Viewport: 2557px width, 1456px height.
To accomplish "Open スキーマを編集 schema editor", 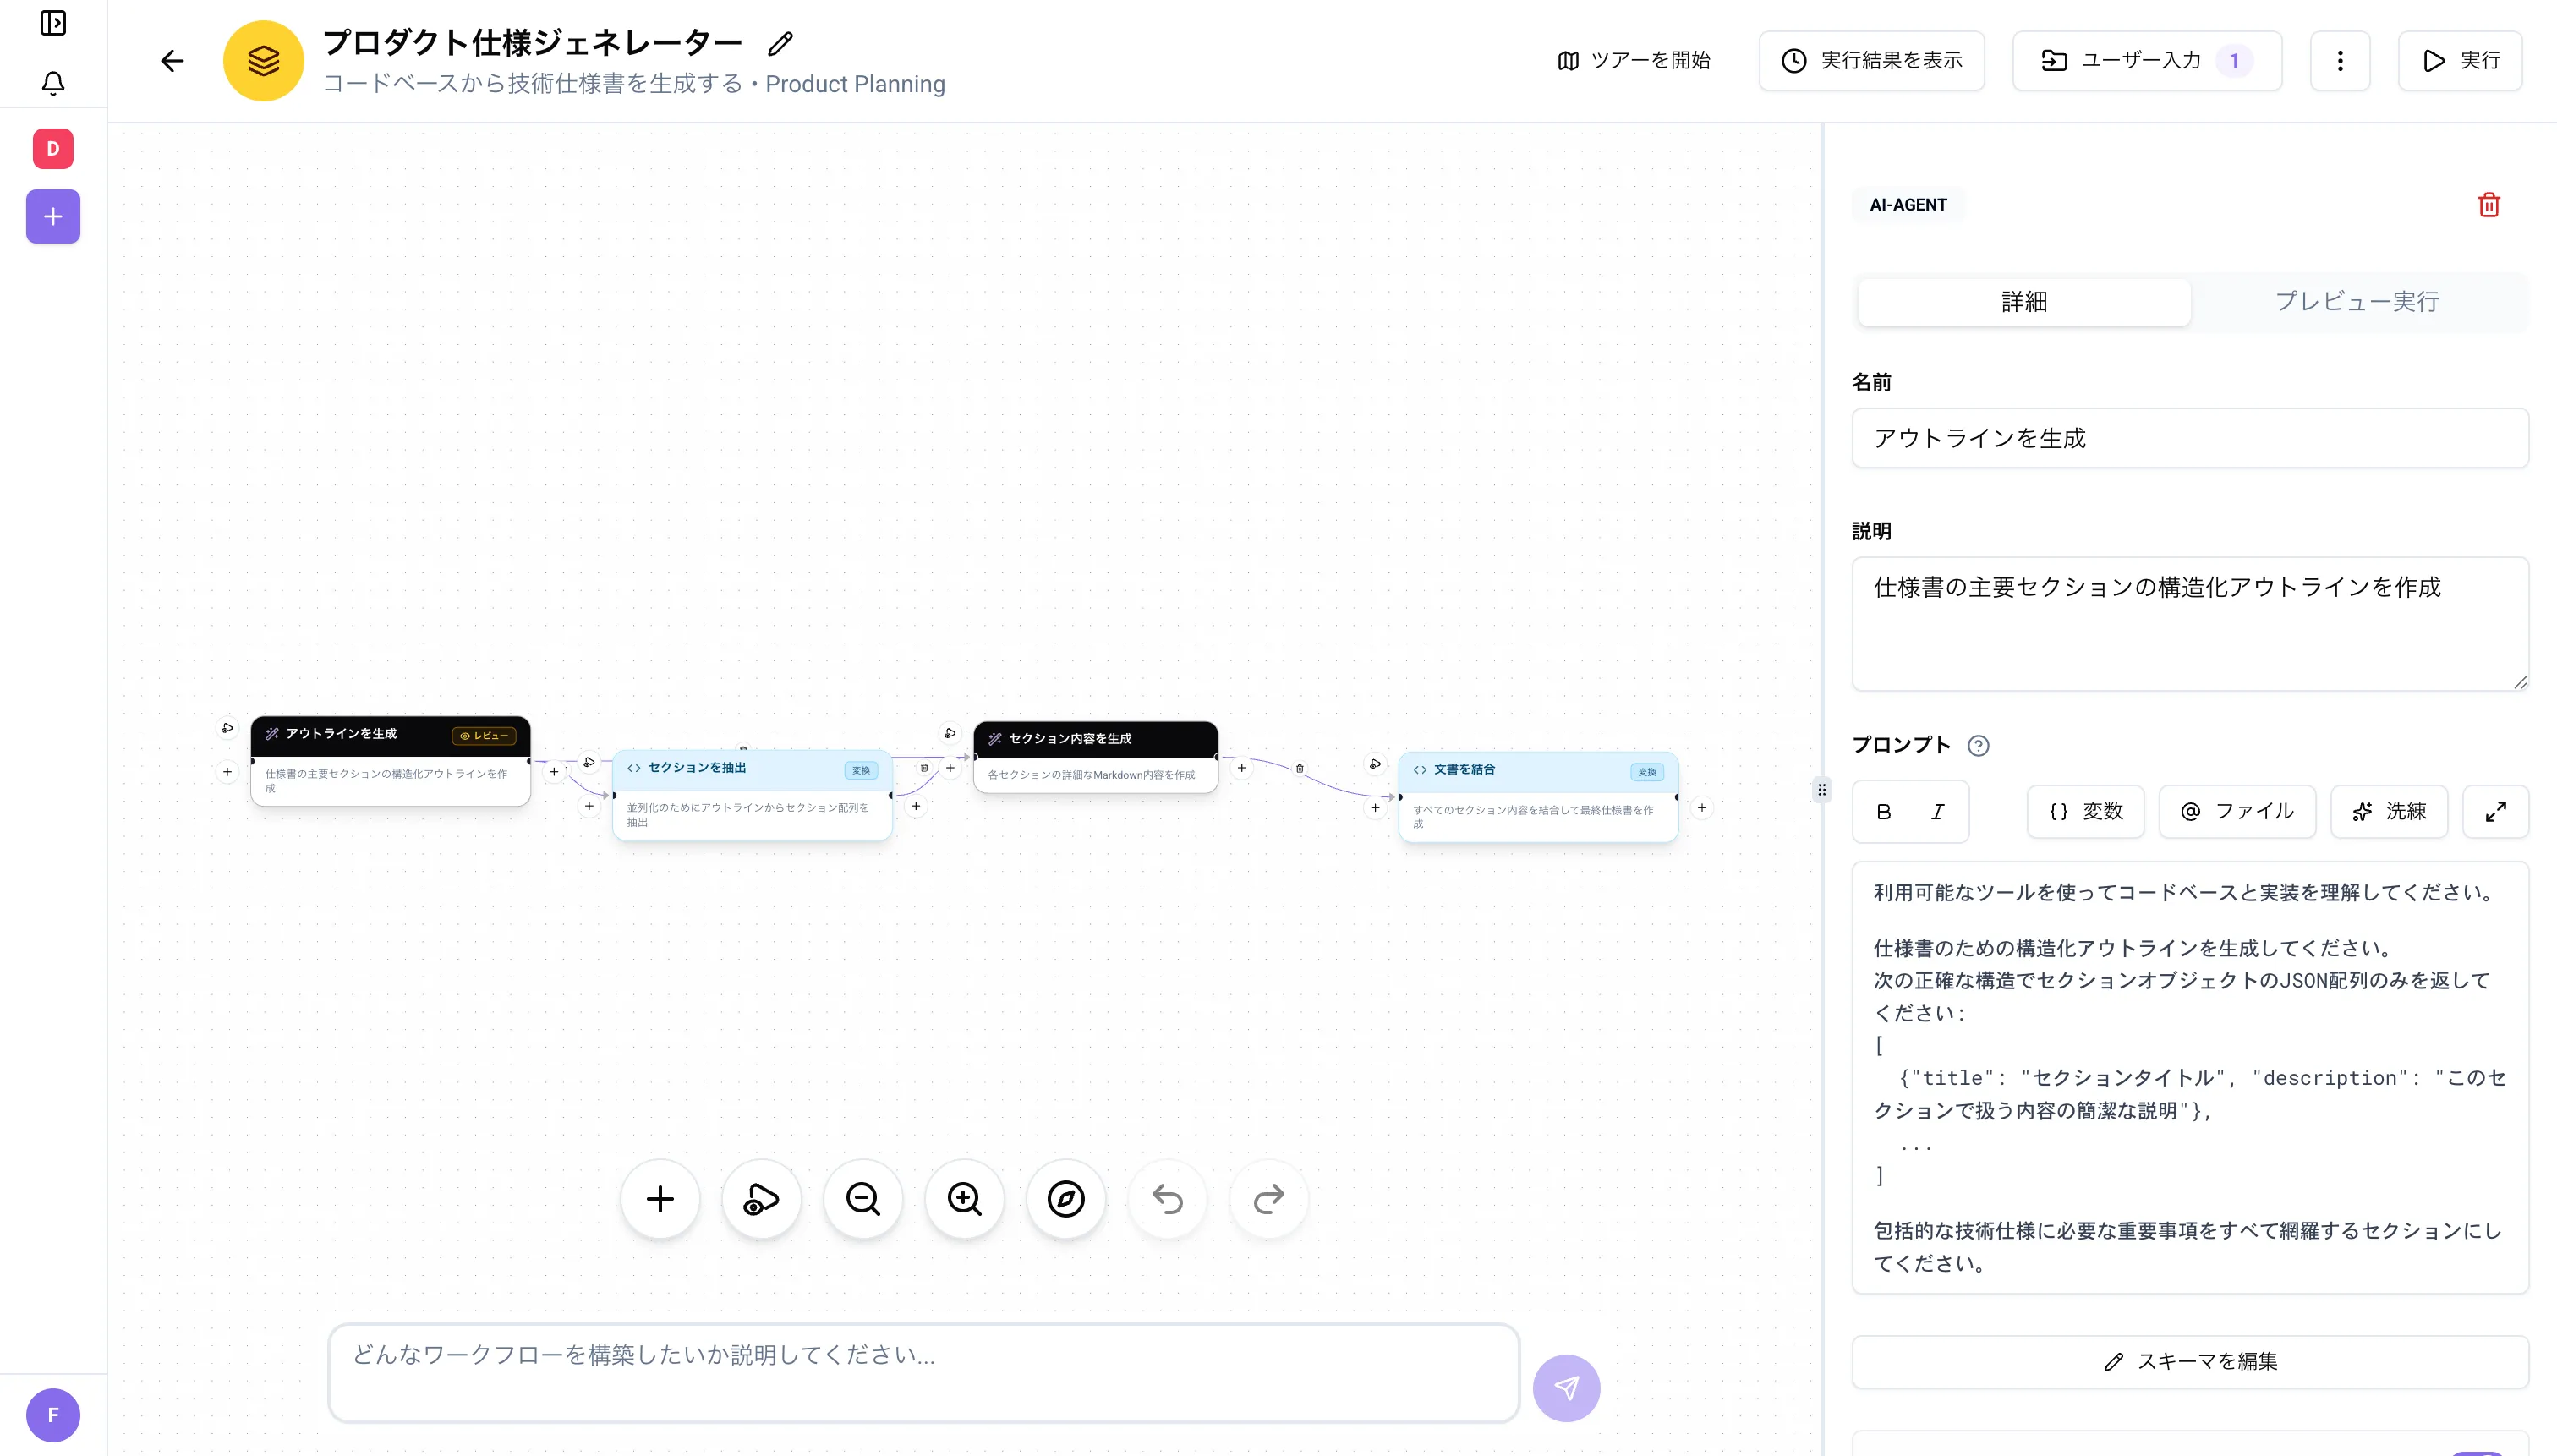I will [x=2190, y=1362].
